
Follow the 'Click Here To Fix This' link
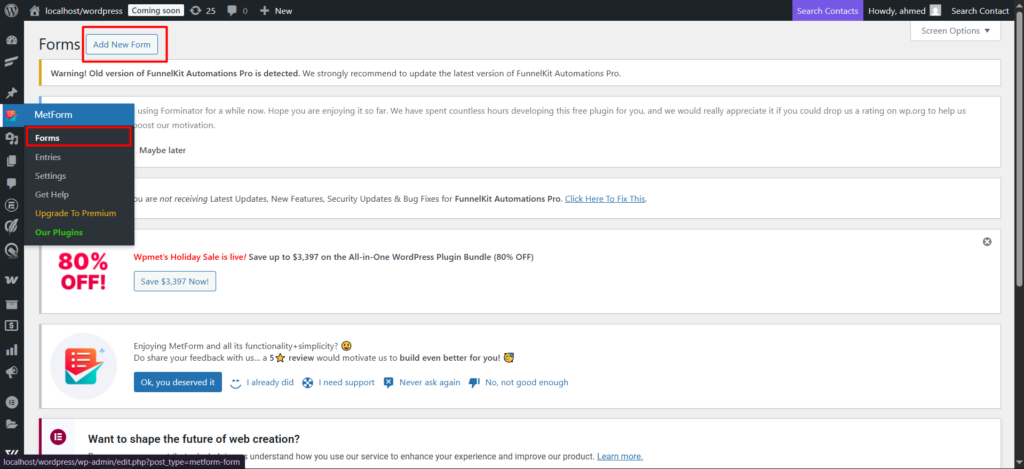click(x=605, y=199)
